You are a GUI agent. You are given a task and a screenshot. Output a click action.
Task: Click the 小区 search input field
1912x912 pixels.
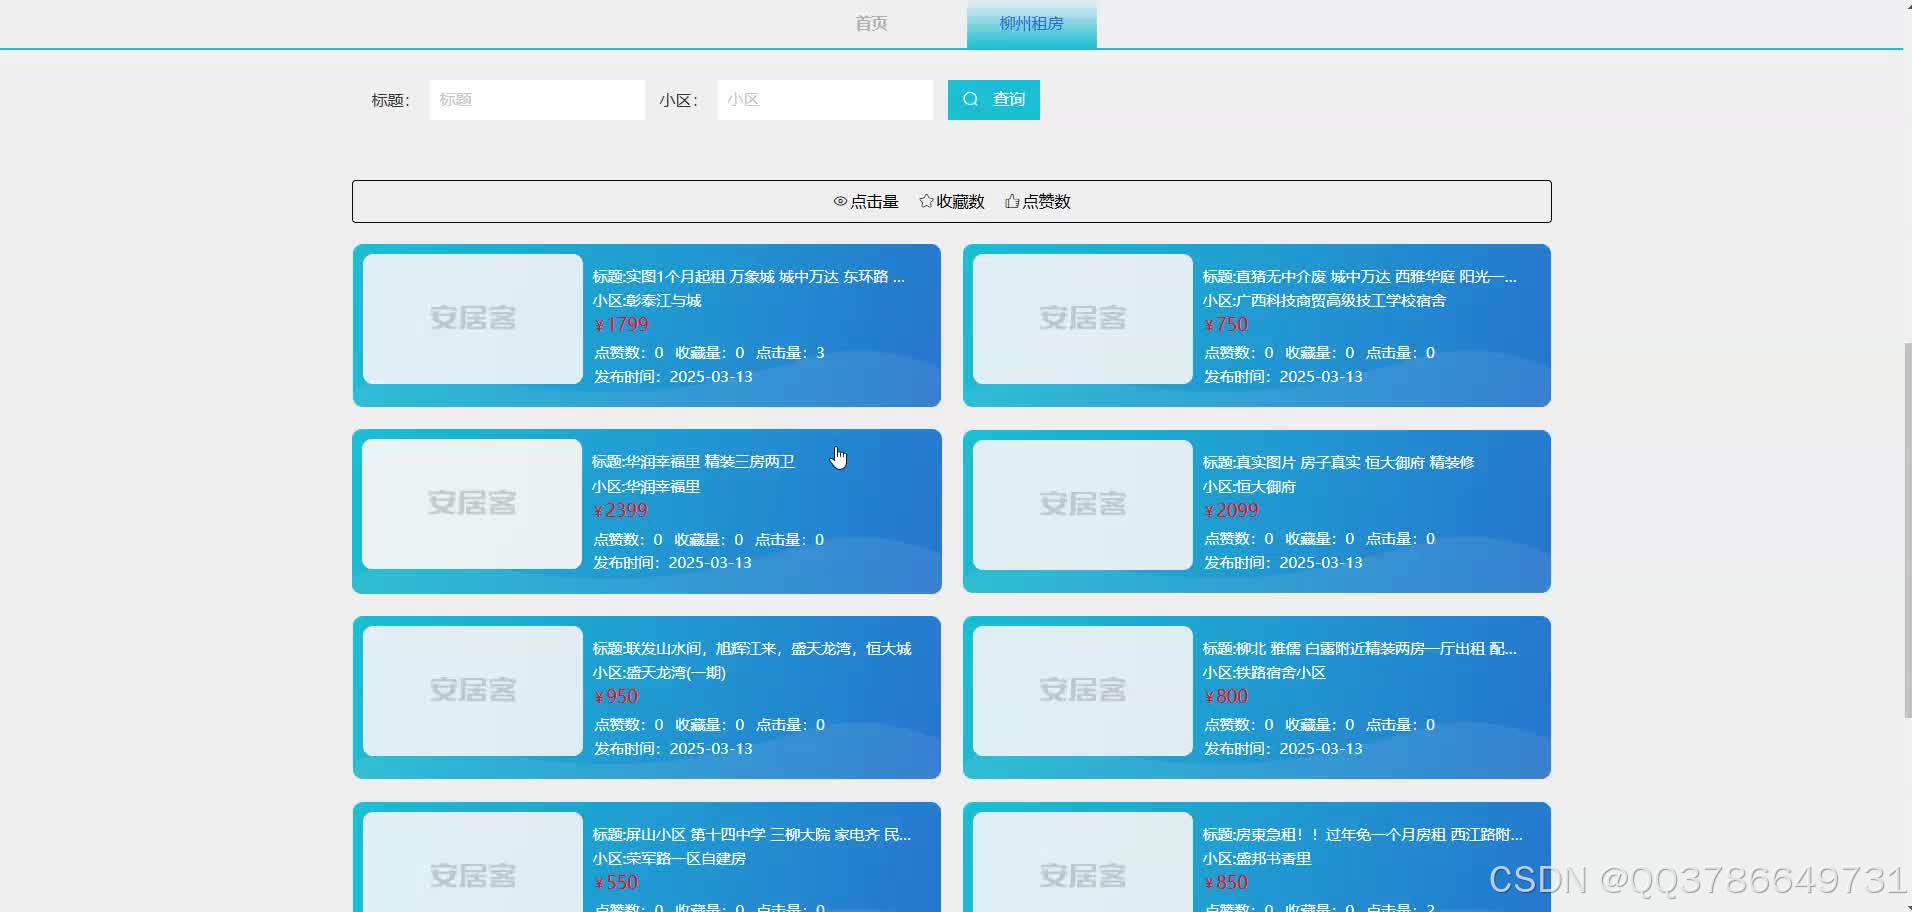(x=824, y=99)
